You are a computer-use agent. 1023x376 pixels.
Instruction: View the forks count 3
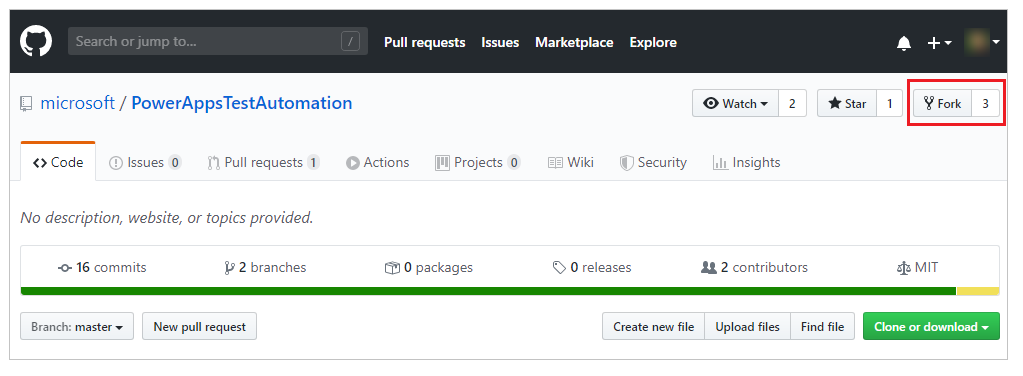986,104
